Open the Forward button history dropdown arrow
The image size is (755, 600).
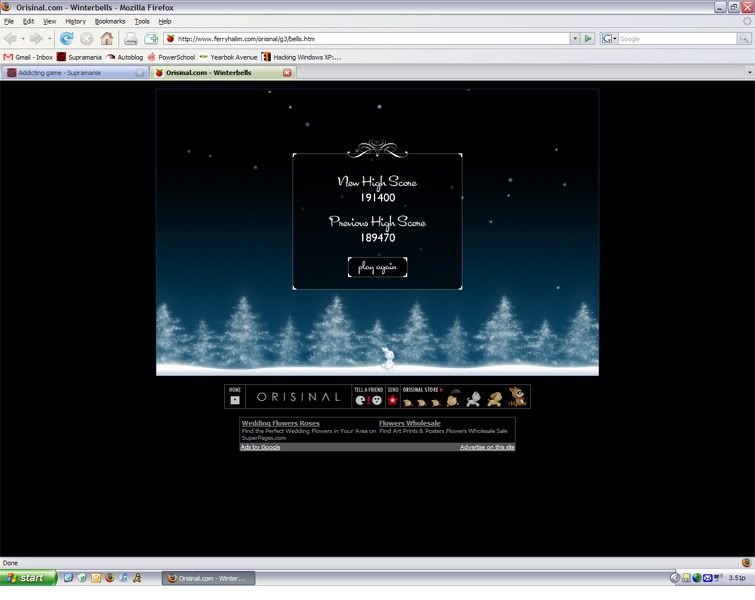[x=49, y=39]
